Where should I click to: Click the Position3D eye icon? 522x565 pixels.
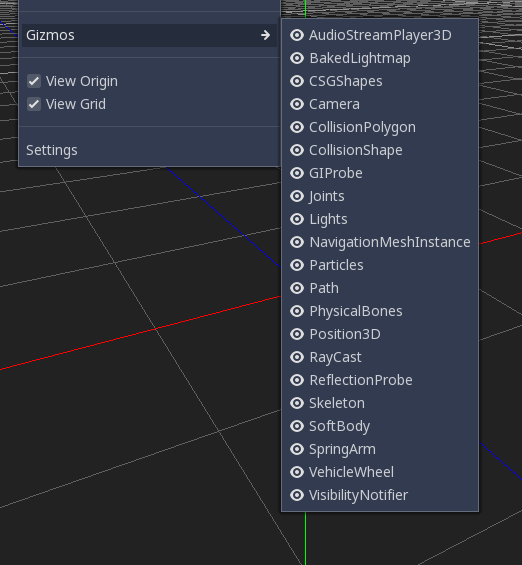[x=297, y=334]
